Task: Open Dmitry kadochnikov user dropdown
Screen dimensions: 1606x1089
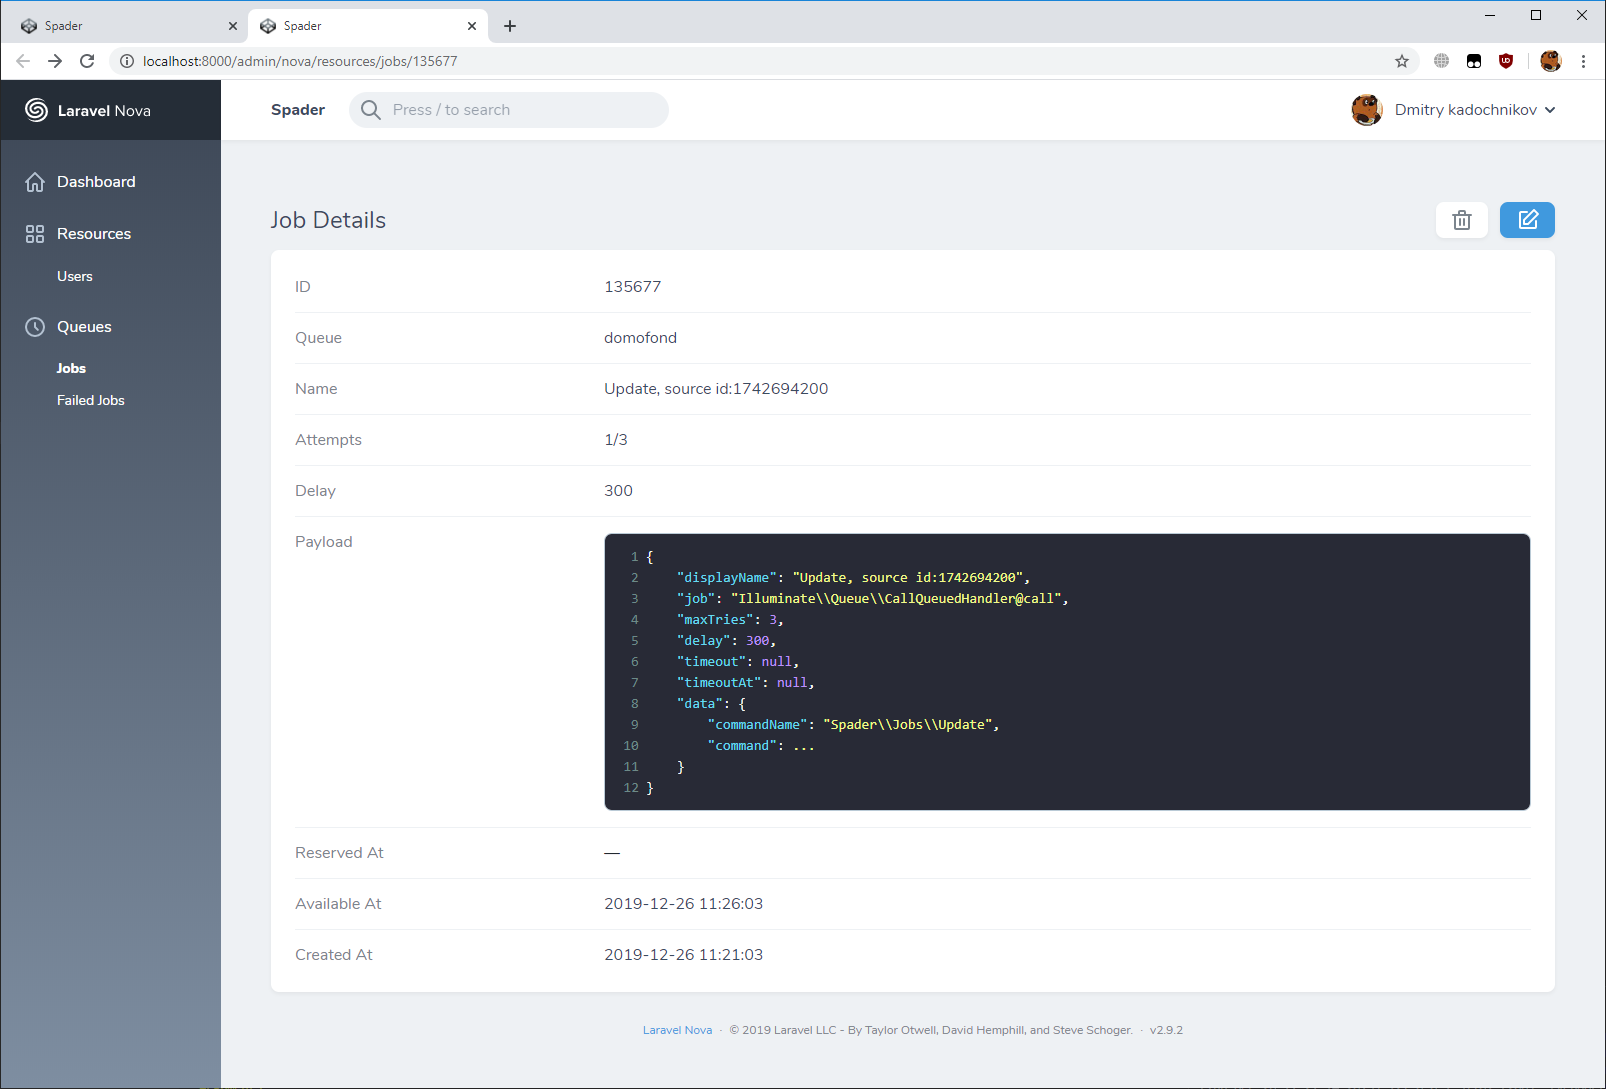Action: [1475, 110]
